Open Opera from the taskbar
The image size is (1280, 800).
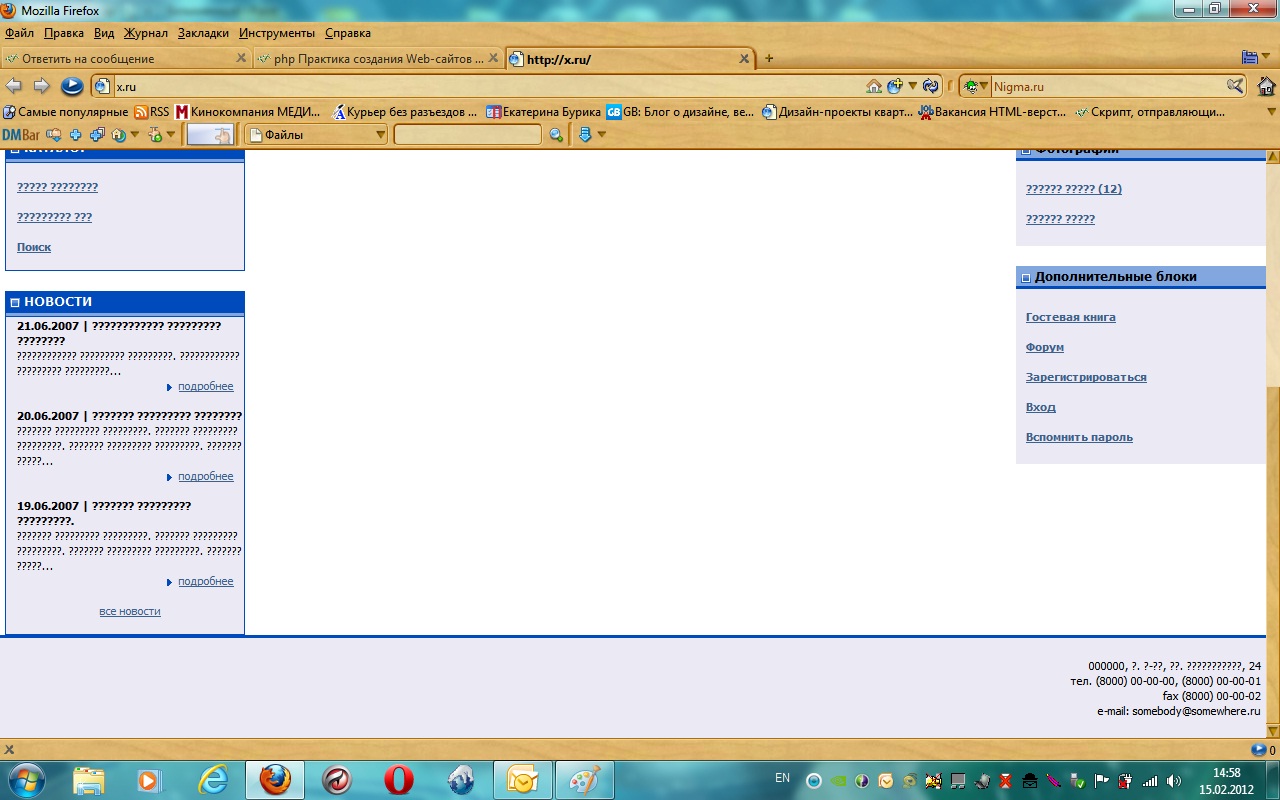(x=399, y=780)
